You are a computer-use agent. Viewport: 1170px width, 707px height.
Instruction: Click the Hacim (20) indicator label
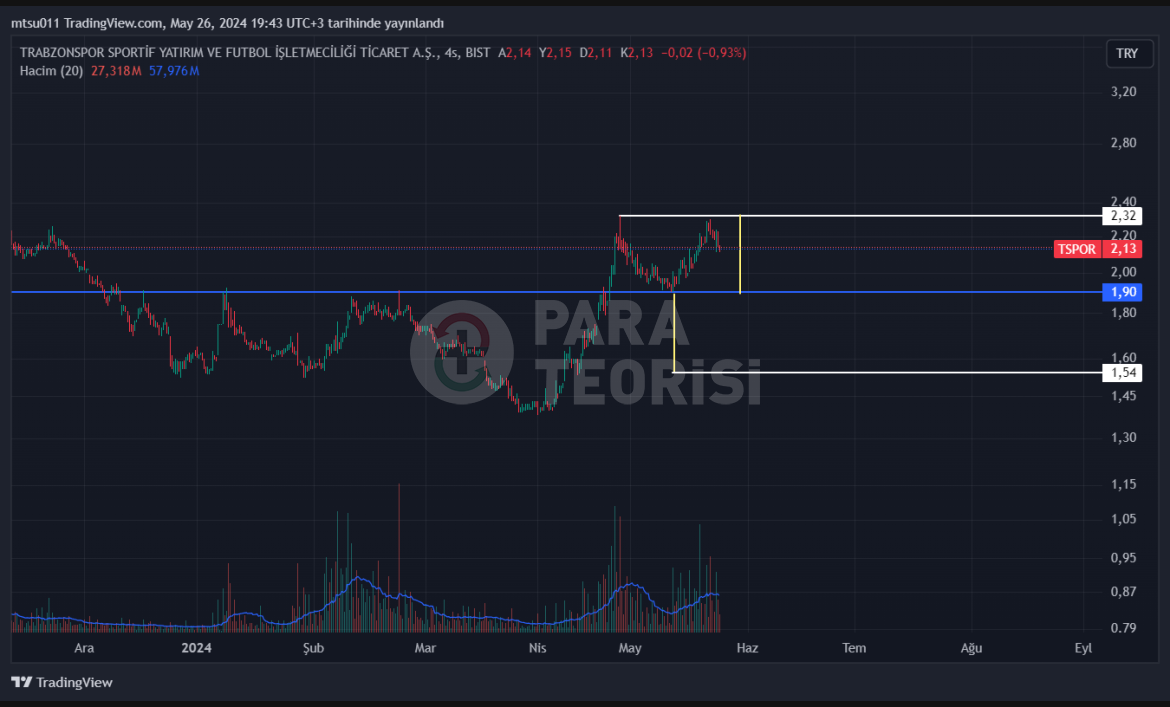[51, 71]
